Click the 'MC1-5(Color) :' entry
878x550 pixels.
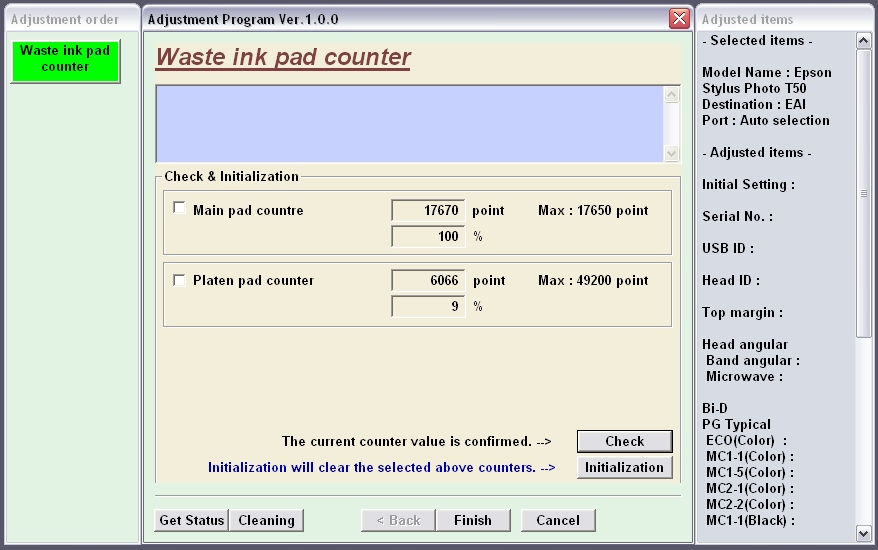[750, 473]
